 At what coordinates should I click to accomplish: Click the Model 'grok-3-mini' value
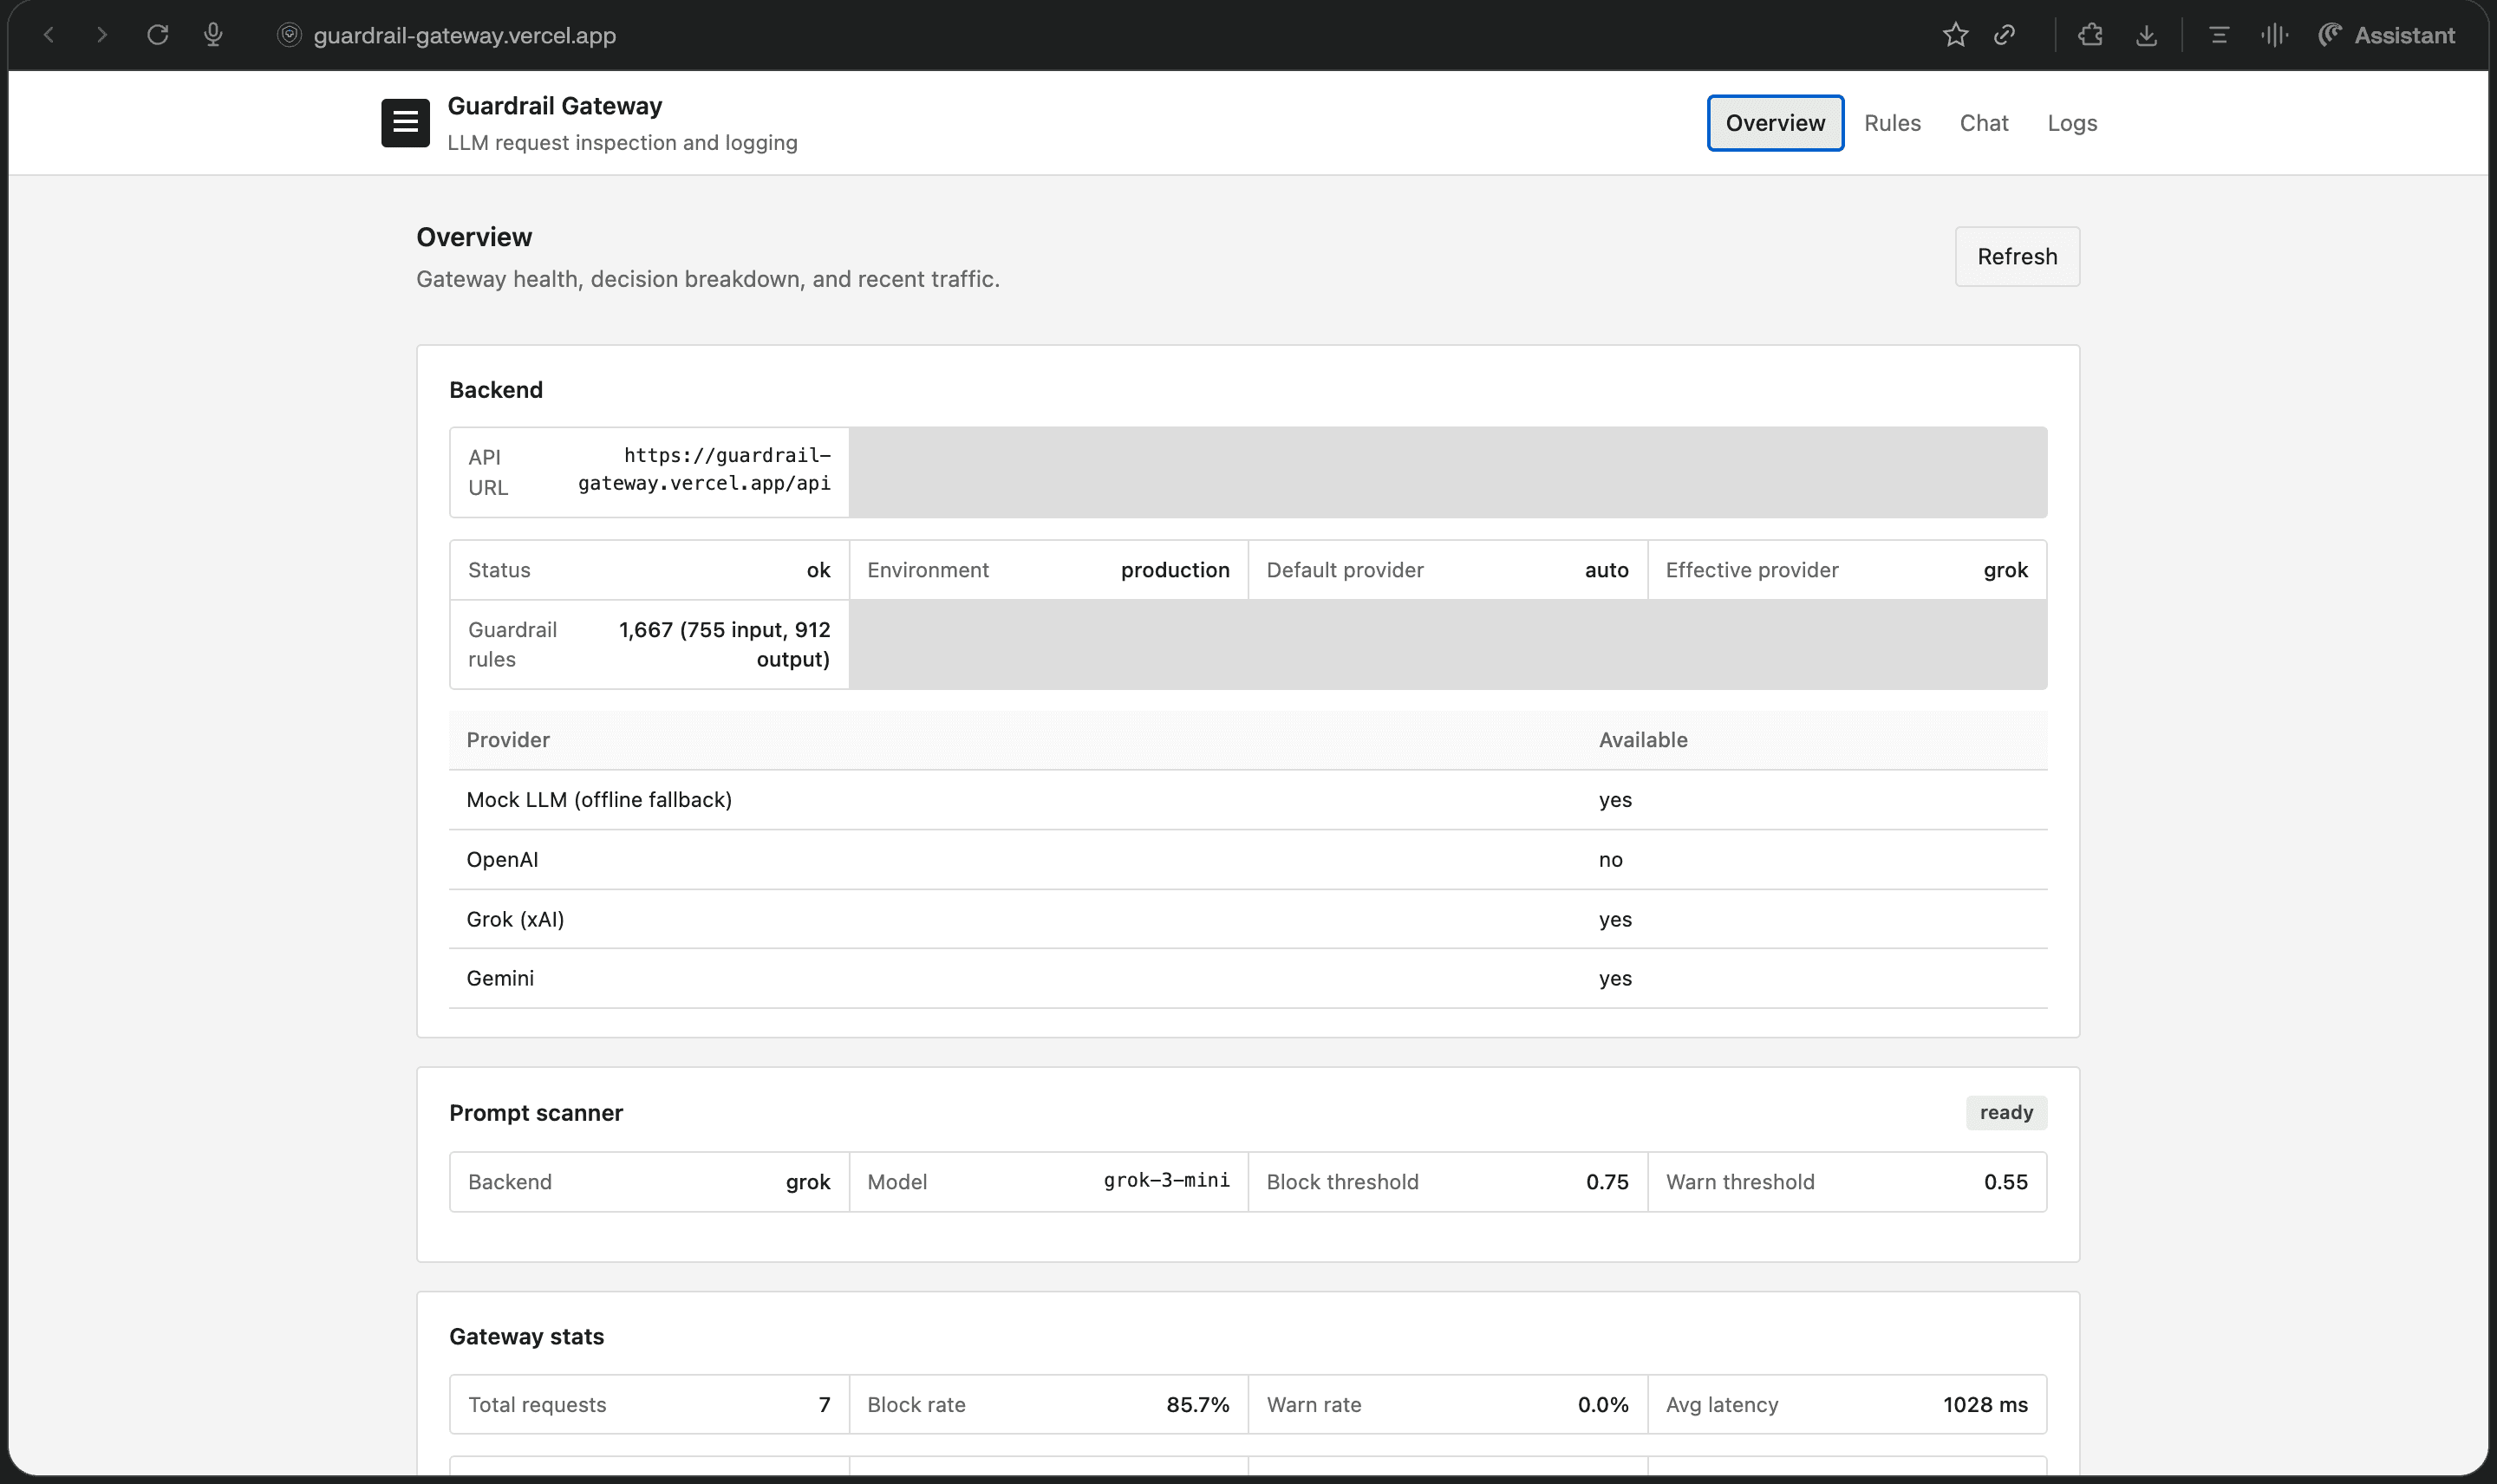tap(1166, 1180)
